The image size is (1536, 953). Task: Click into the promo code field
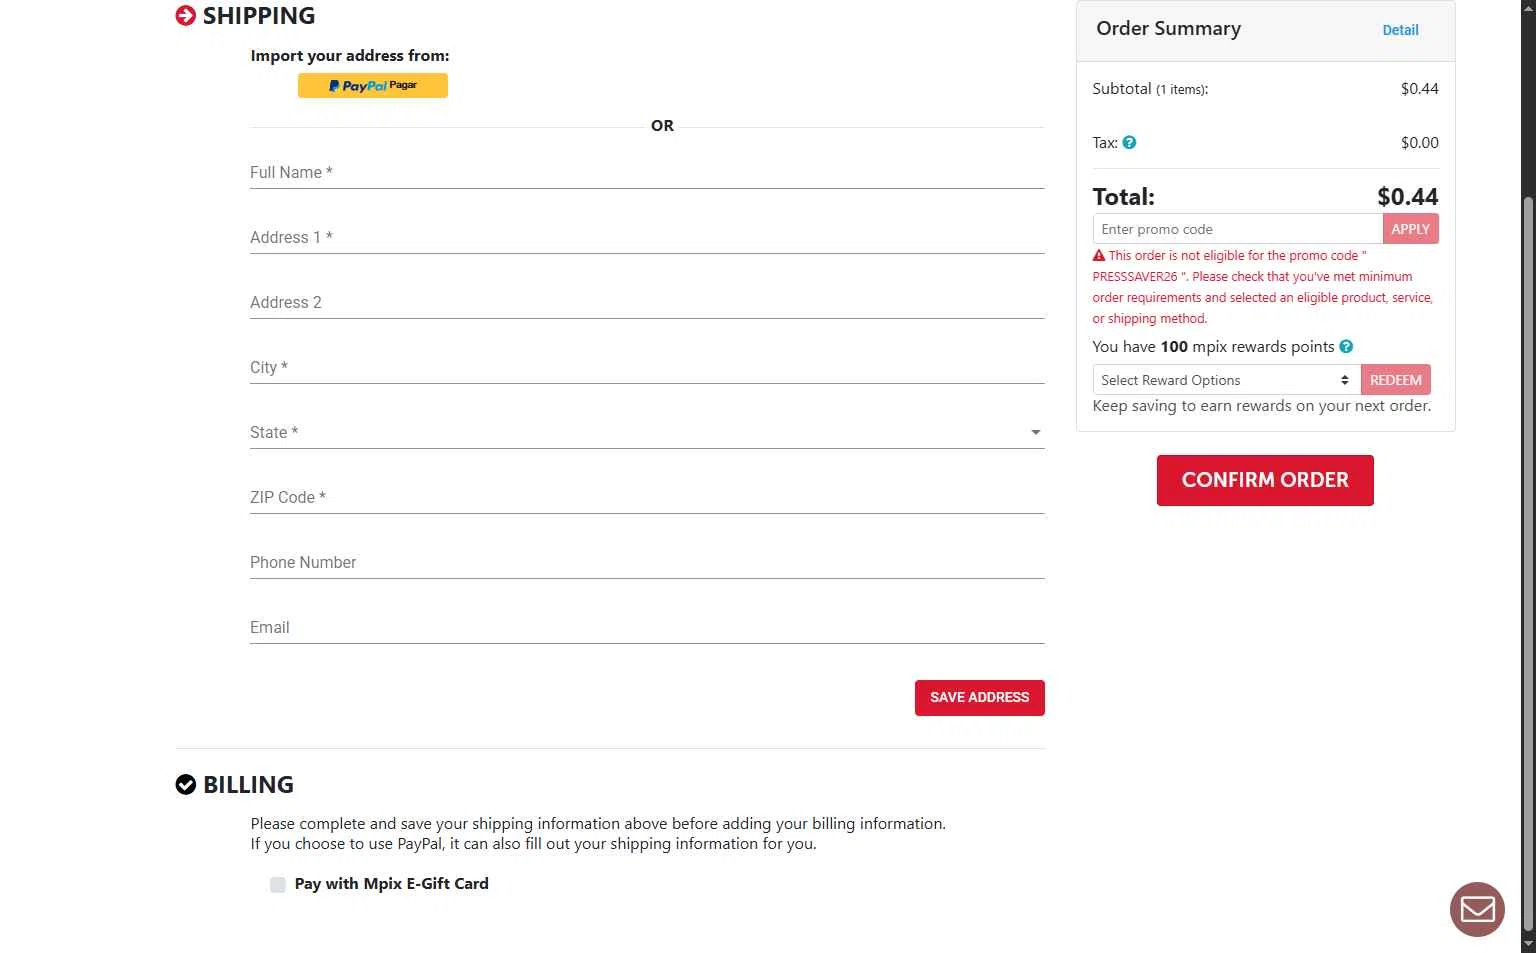[x=1237, y=229]
